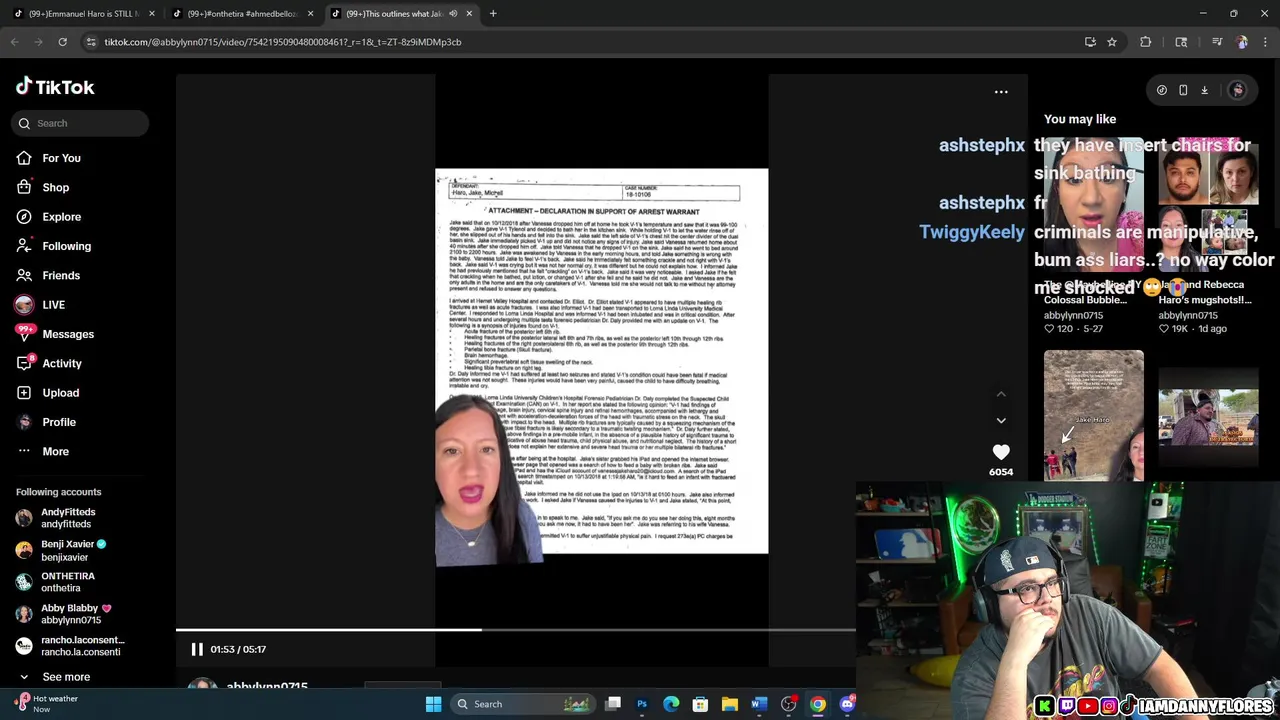The width and height of the screenshot is (1280, 720).
Task: Open Task View in the taskbar
Action: [613, 704]
